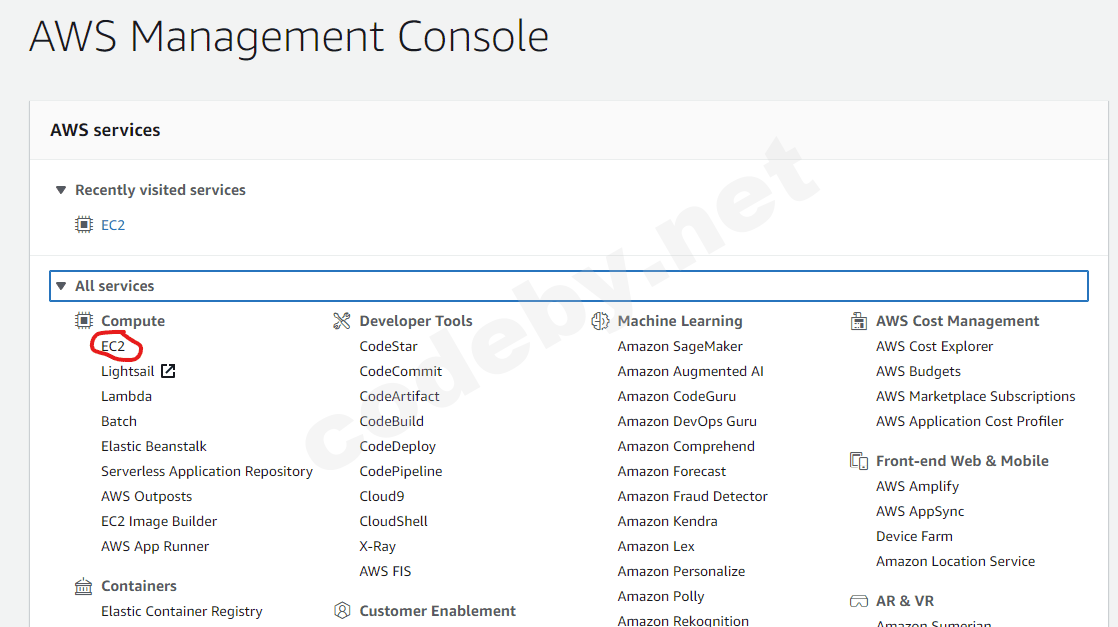The height and width of the screenshot is (627, 1118).
Task: Click the Customer Enablement icon
Action: pyautogui.click(x=342, y=611)
